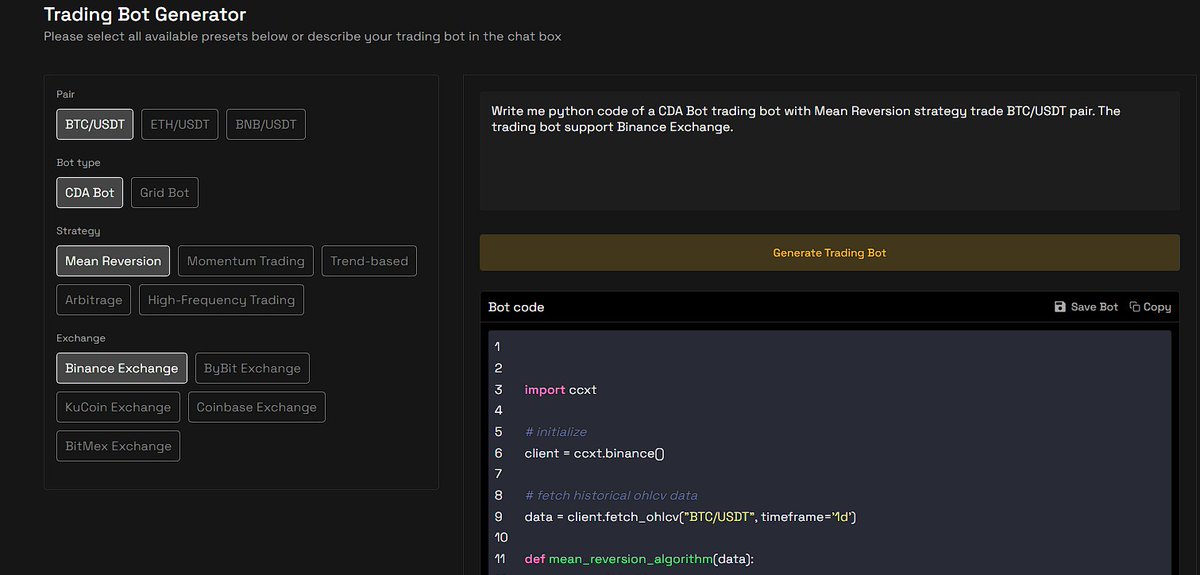This screenshot has height=575, width=1200.
Task: Select the Arbitrage strategy
Action: point(94,299)
